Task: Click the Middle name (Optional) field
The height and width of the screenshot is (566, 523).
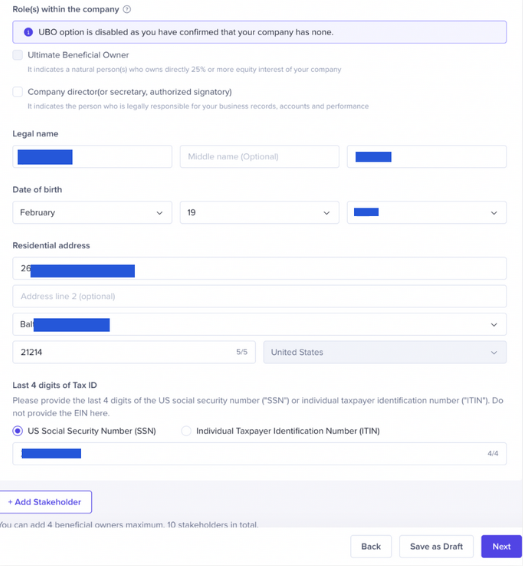Action: (260, 157)
